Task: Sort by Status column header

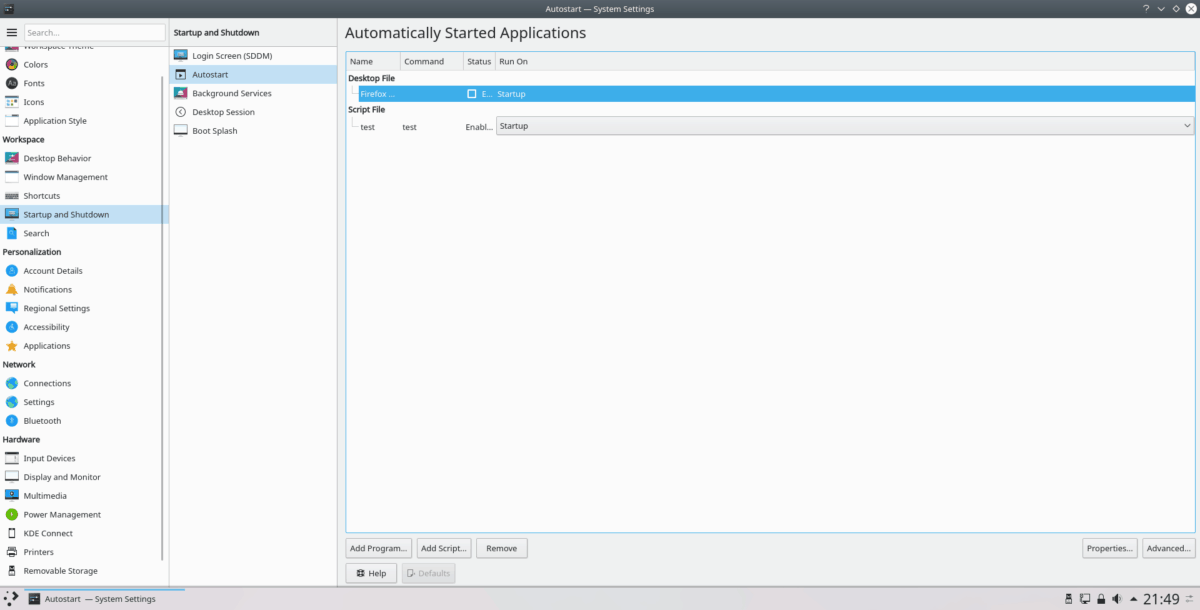Action: 479,61
